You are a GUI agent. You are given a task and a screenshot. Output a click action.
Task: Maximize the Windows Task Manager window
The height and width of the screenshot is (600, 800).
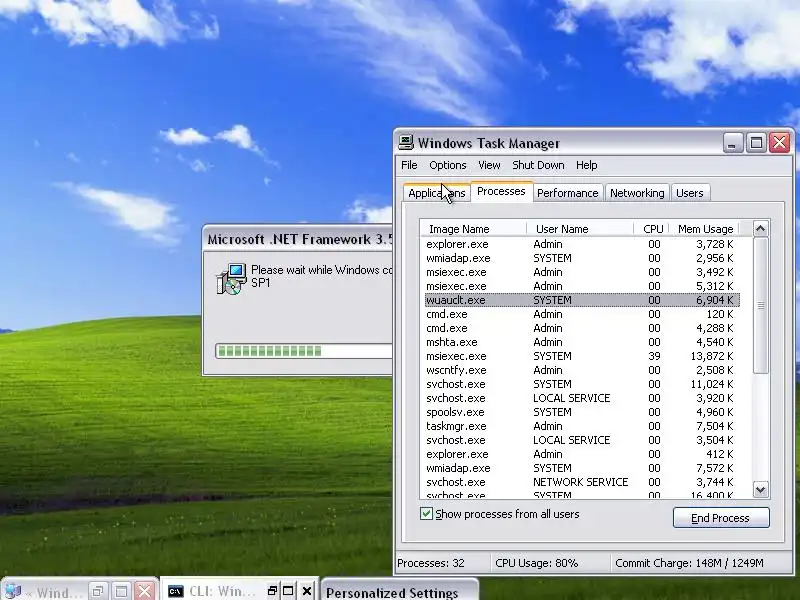[756, 142]
